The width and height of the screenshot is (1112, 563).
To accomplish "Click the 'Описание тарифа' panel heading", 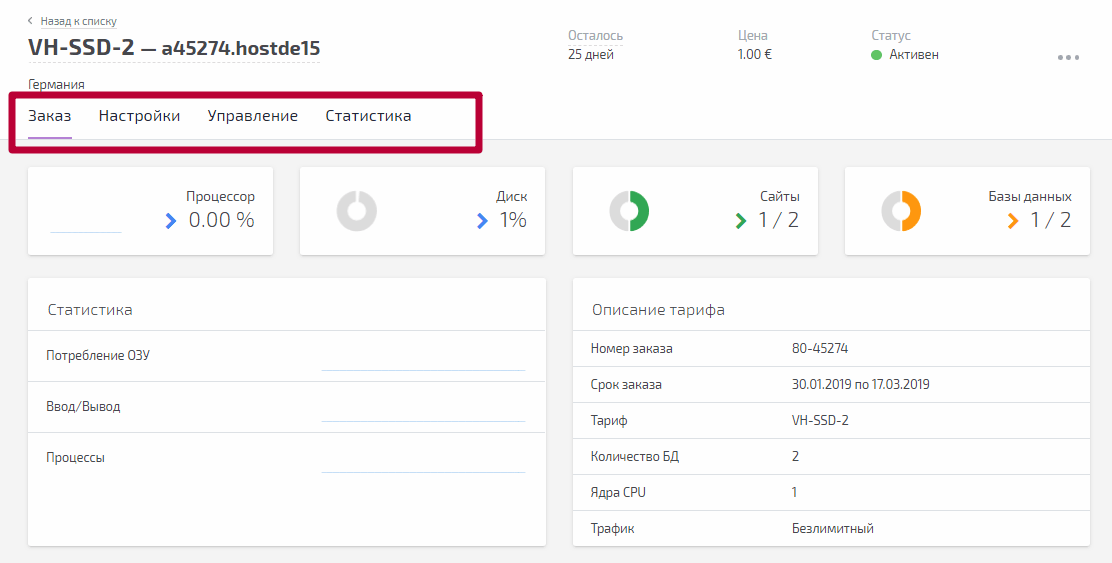I will pyautogui.click(x=658, y=310).
